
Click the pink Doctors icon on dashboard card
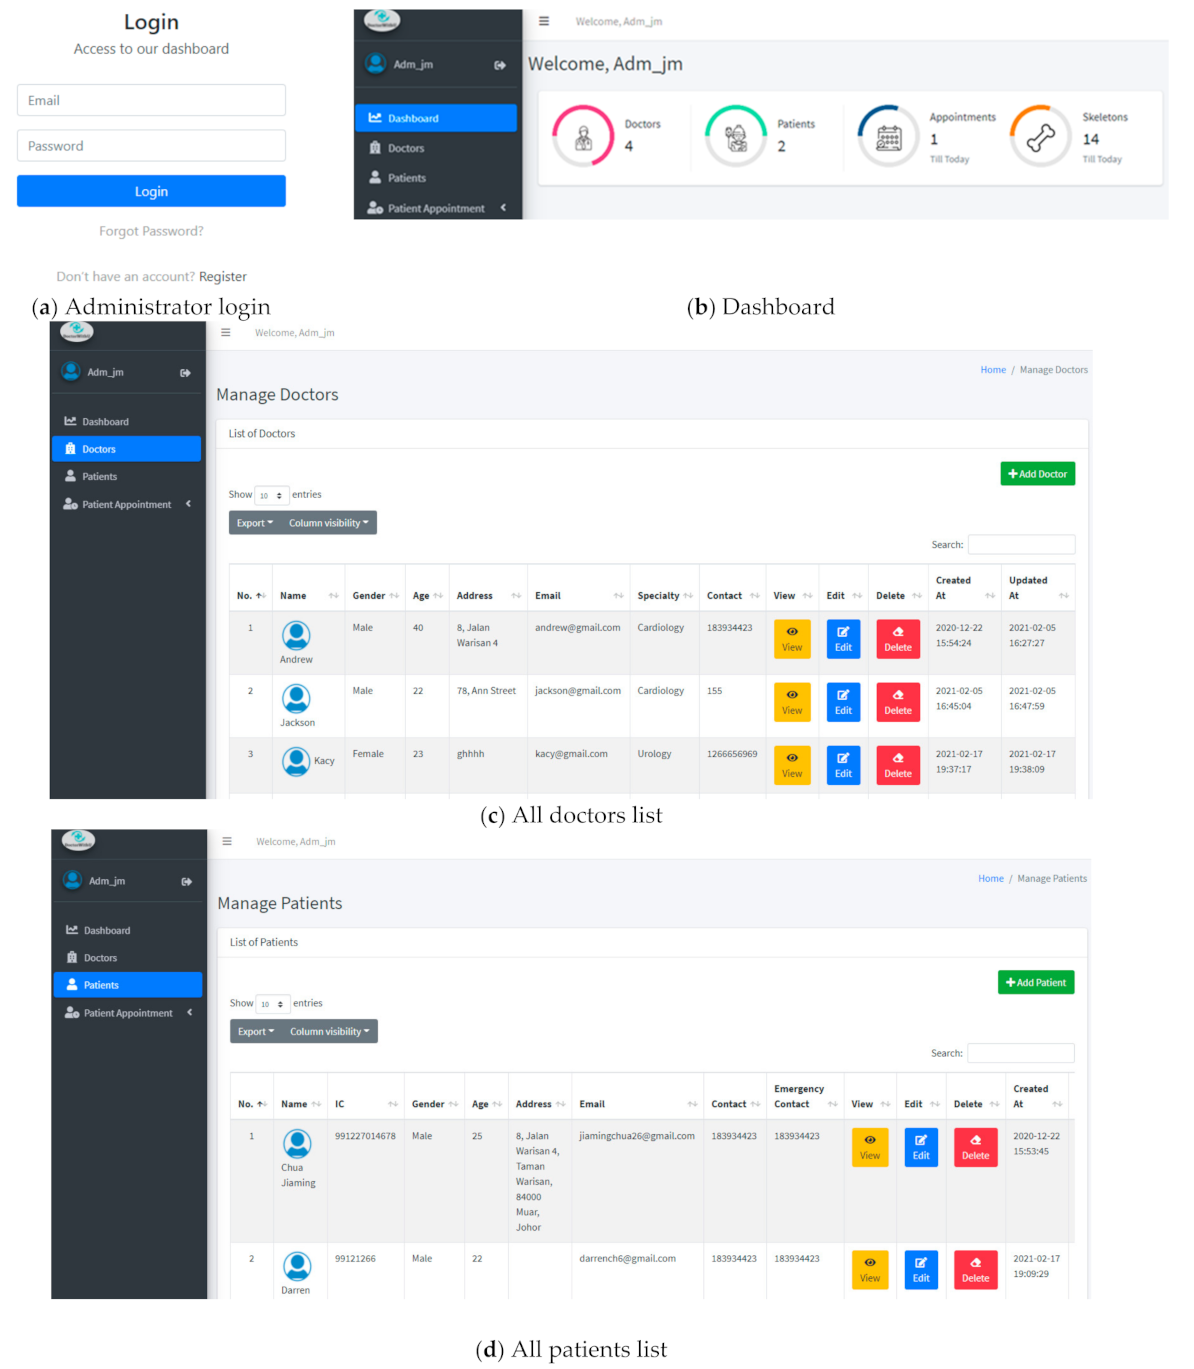point(583,136)
